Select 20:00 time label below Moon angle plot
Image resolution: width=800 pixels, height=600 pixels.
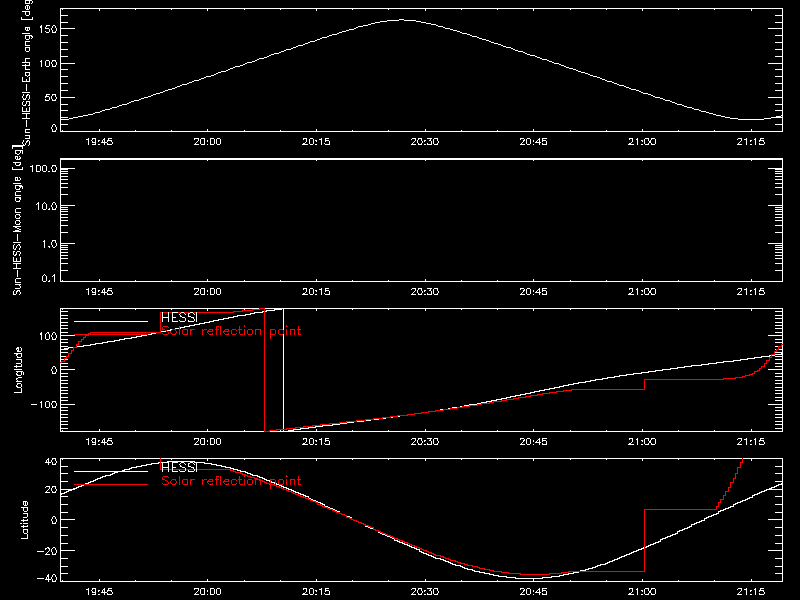pos(208,291)
